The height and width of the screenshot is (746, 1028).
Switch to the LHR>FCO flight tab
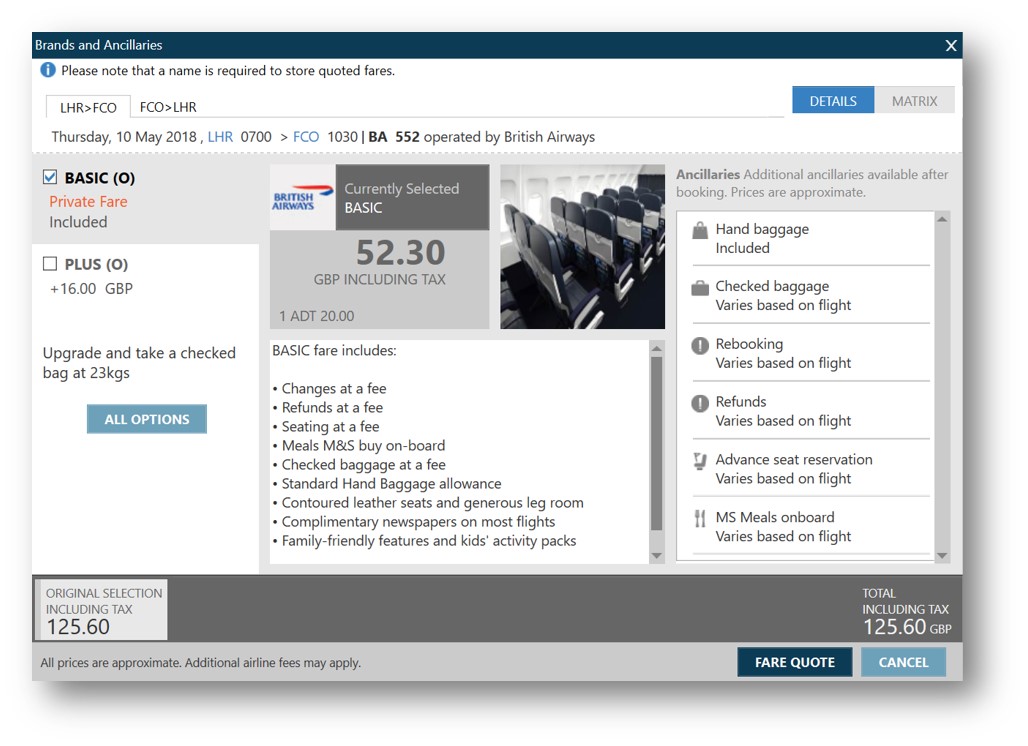88,107
